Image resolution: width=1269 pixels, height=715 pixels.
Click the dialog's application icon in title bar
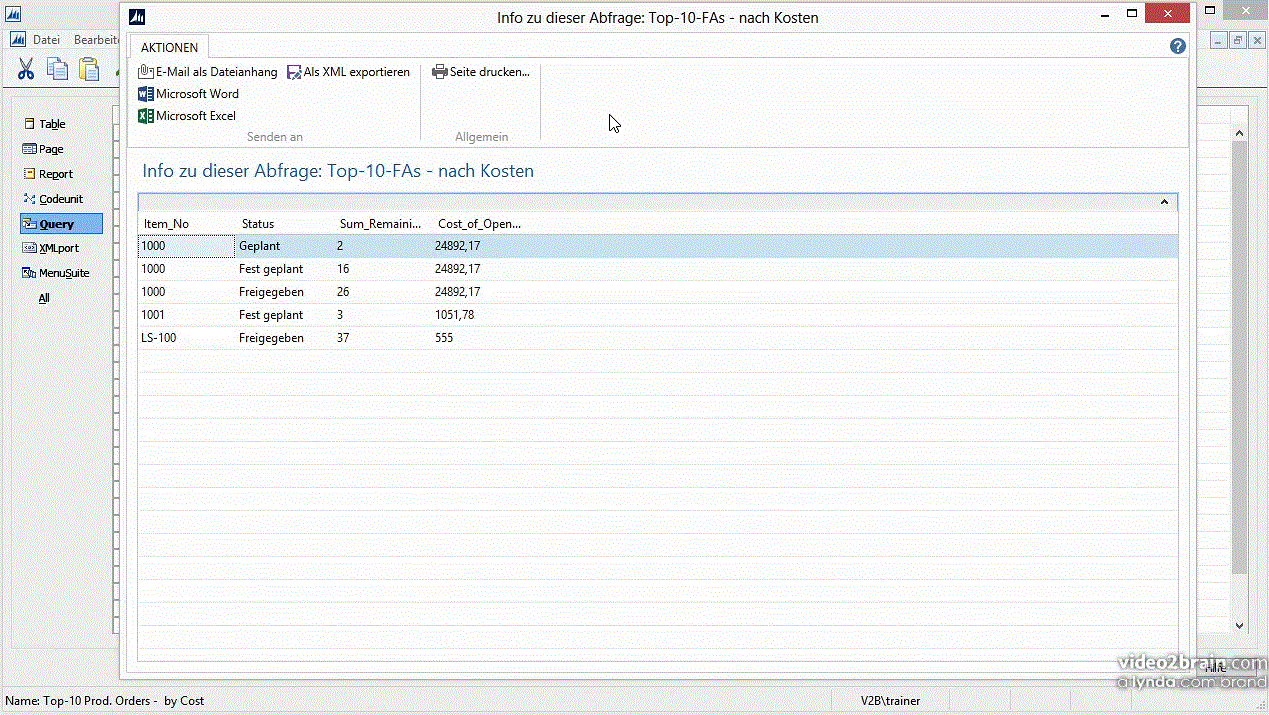pyautogui.click(x=138, y=16)
